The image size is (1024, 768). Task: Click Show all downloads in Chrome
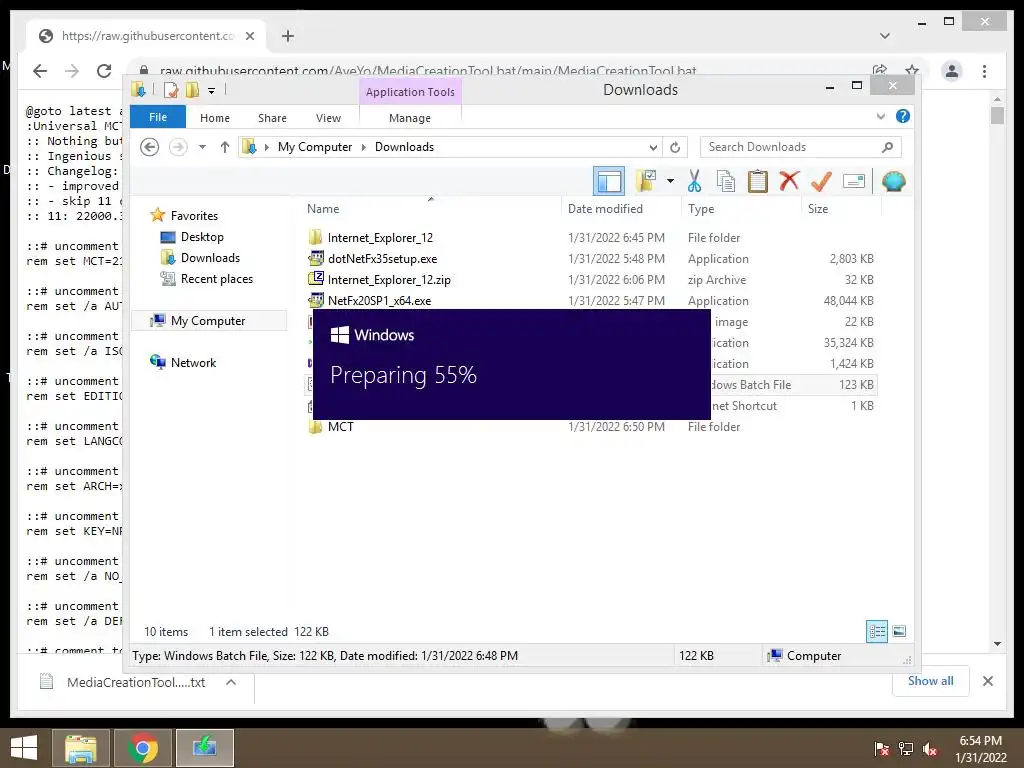[x=931, y=681]
